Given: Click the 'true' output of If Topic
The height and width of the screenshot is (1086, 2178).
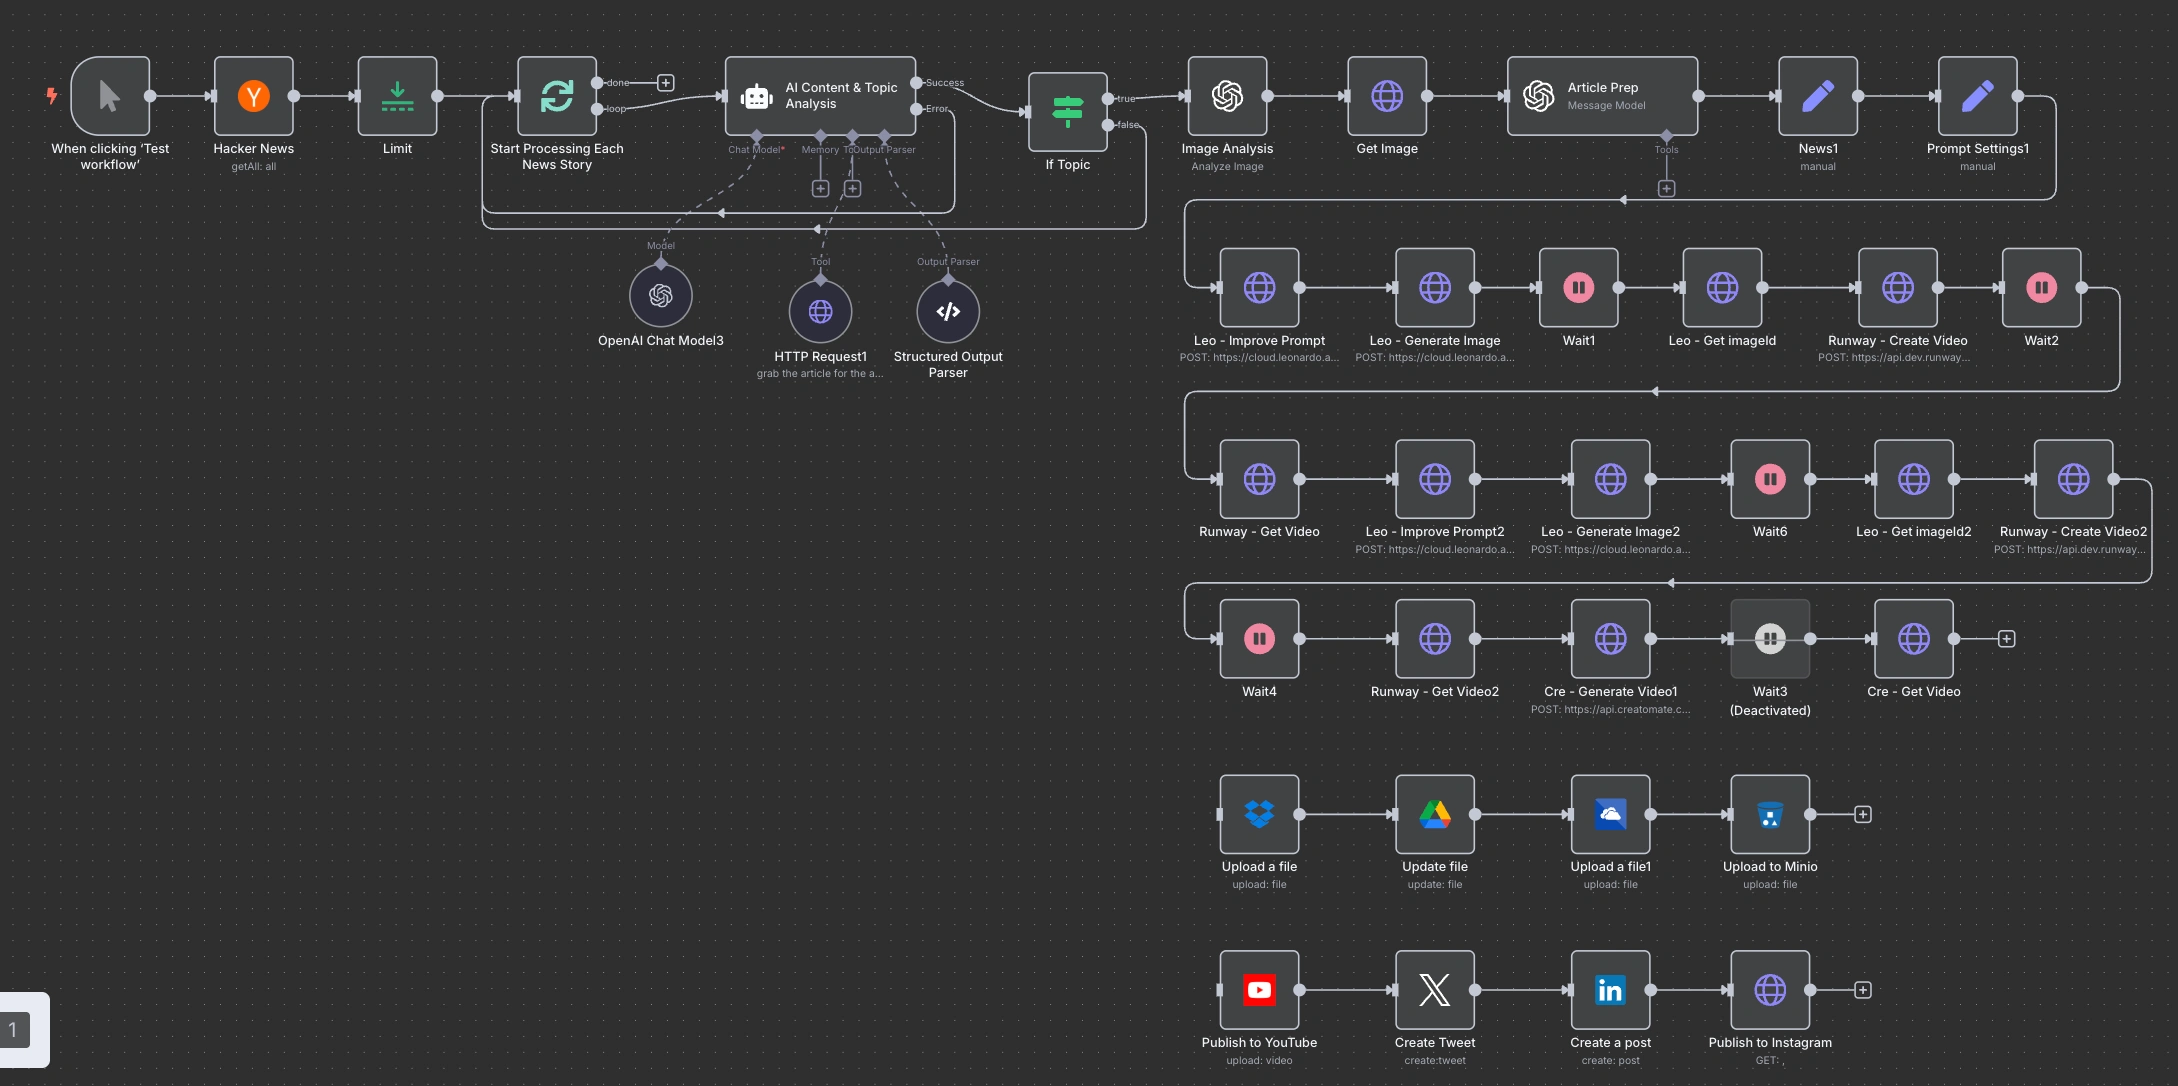Looking at the screenshot, I should click(x=1108, y=99).
